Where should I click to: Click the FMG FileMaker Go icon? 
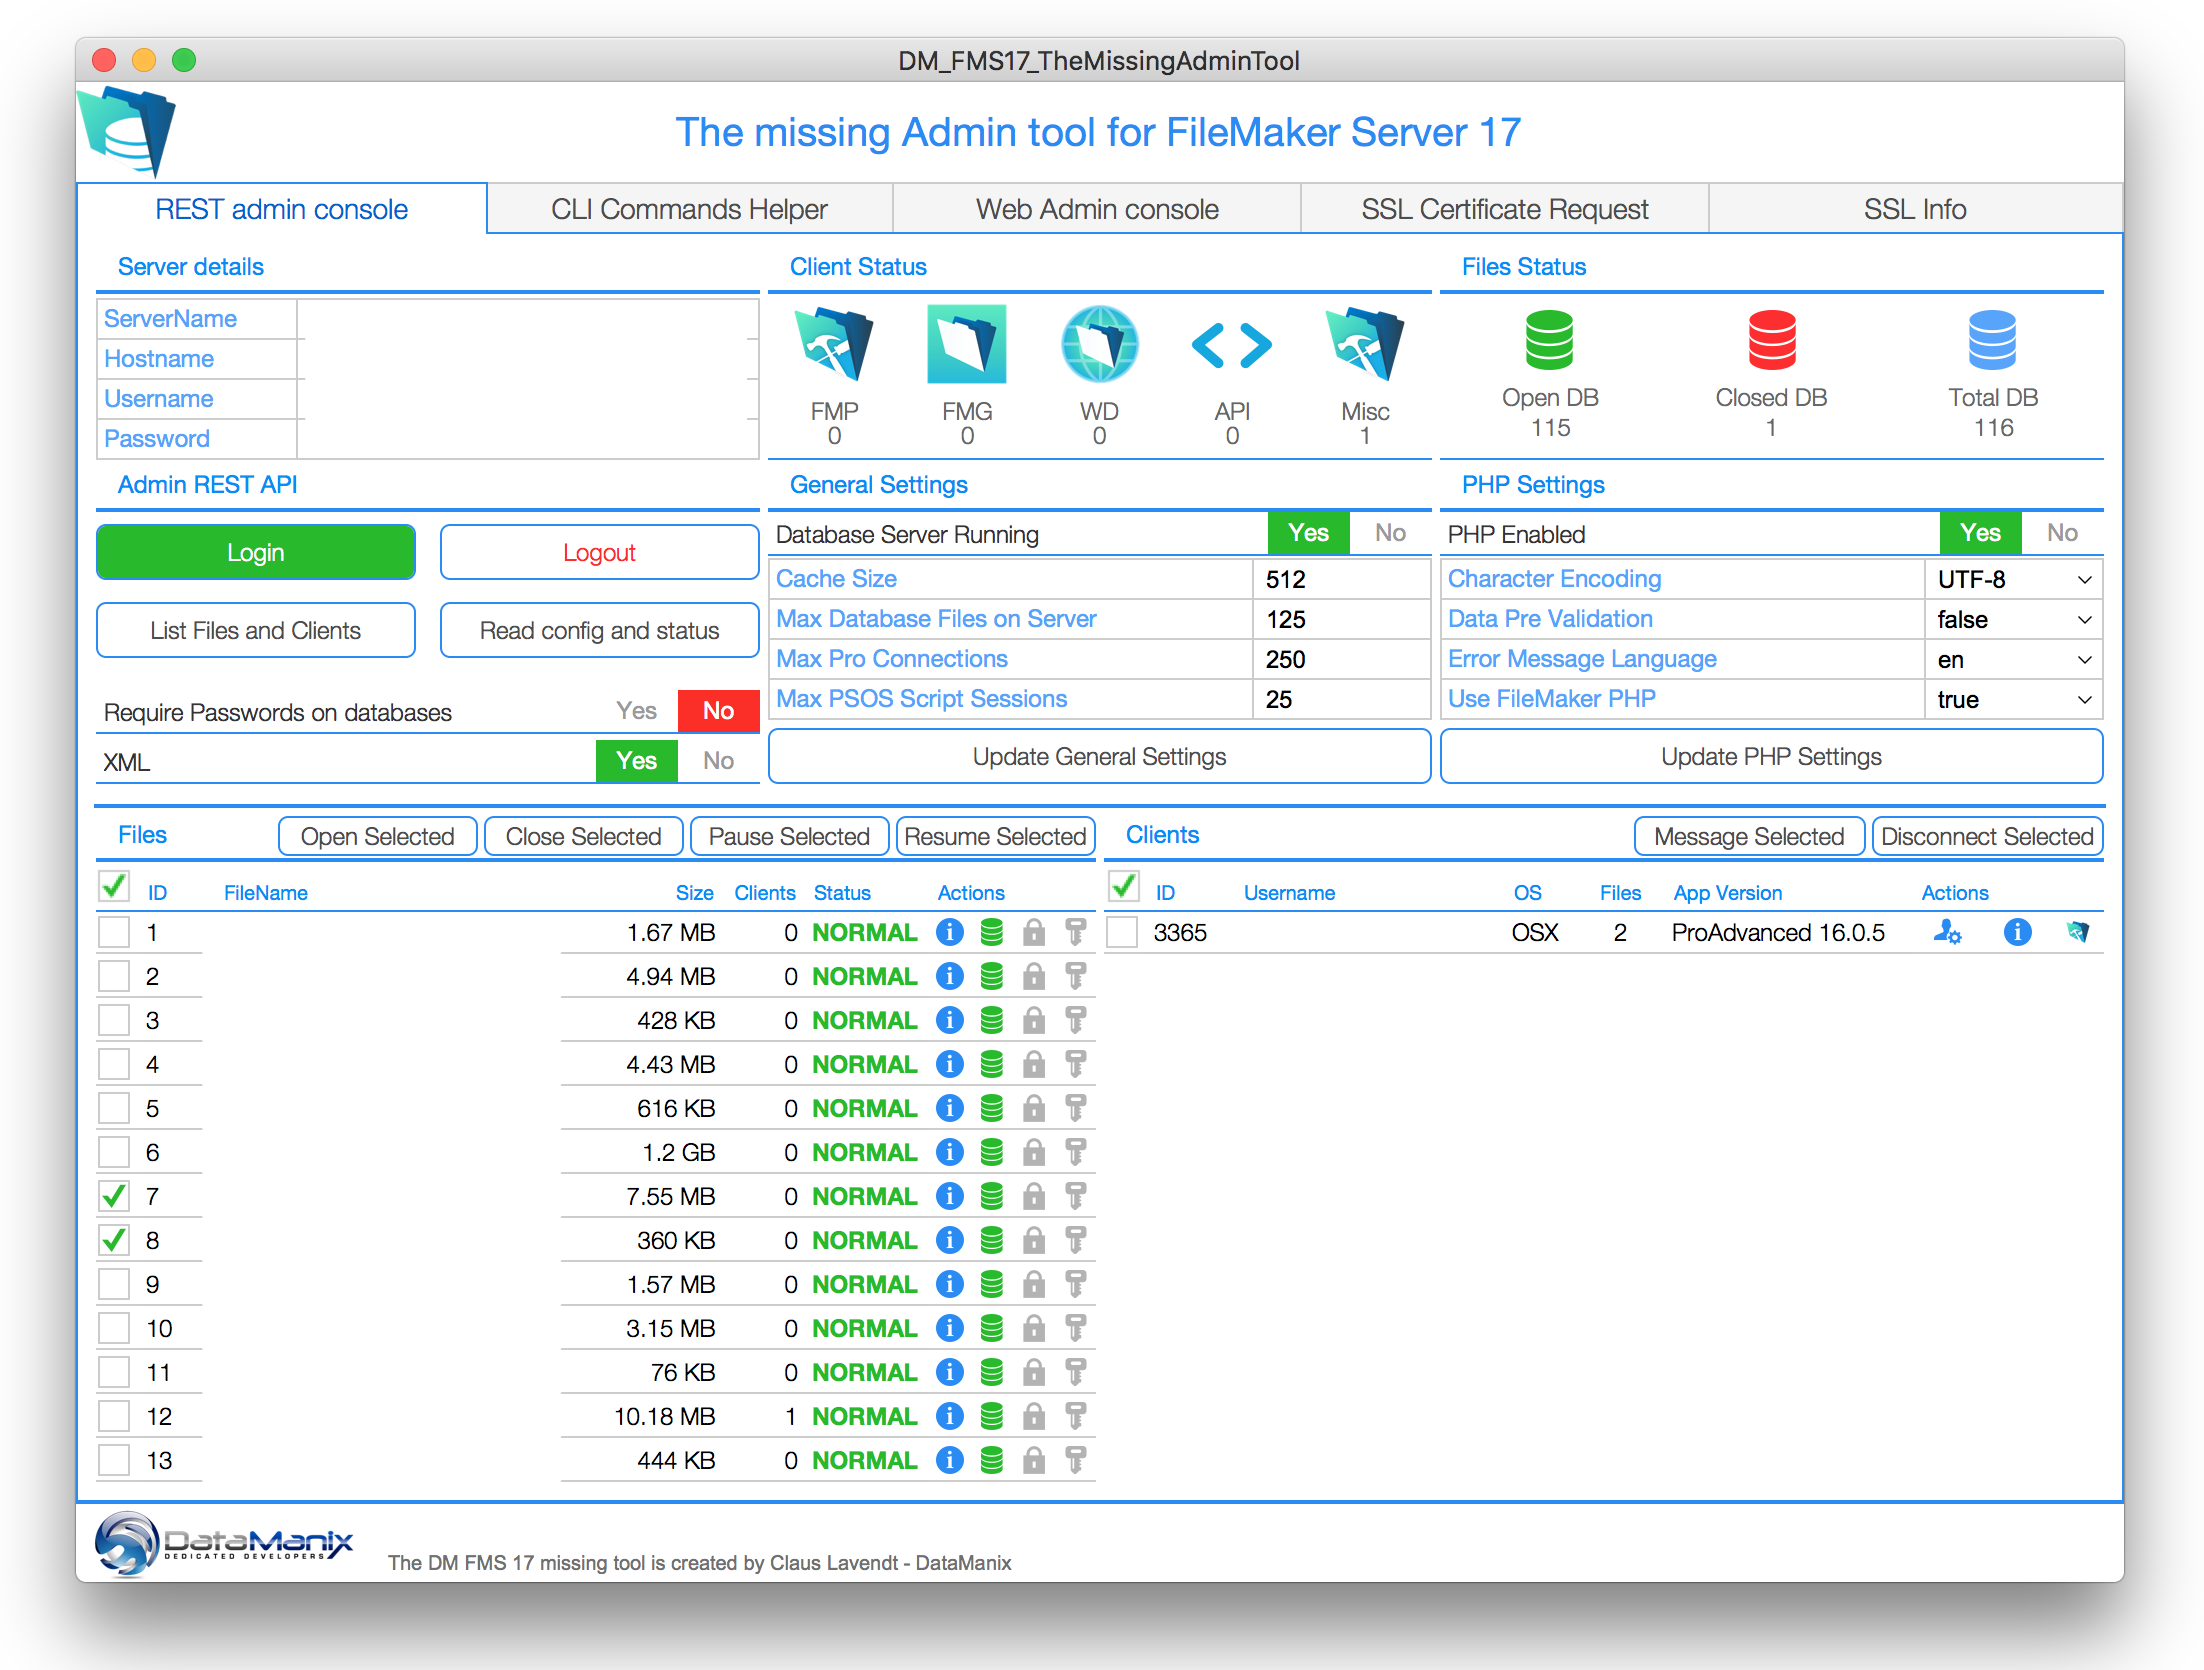pyautogui.click(x=966, y=344)
